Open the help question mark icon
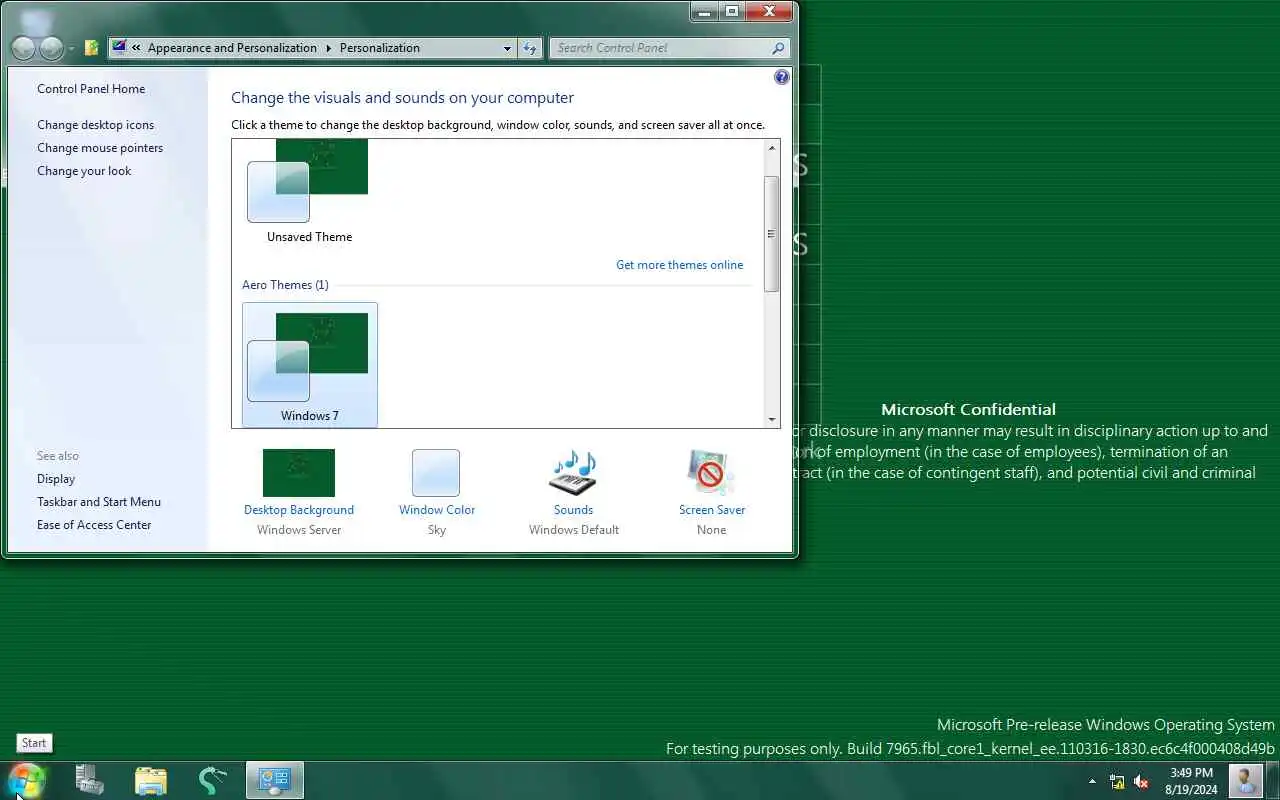Image resolution: width=1280 pixels, height=800 pixels. (x=782, y=77)
